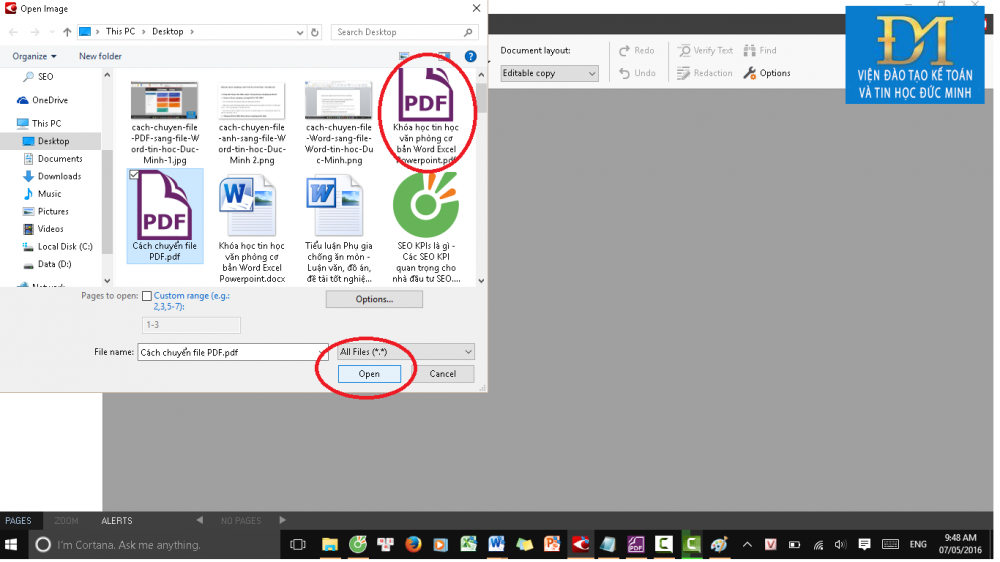Open OneDrive in the navigation pane
This screenshot has height=562, width=1000.
pos(42,100)
